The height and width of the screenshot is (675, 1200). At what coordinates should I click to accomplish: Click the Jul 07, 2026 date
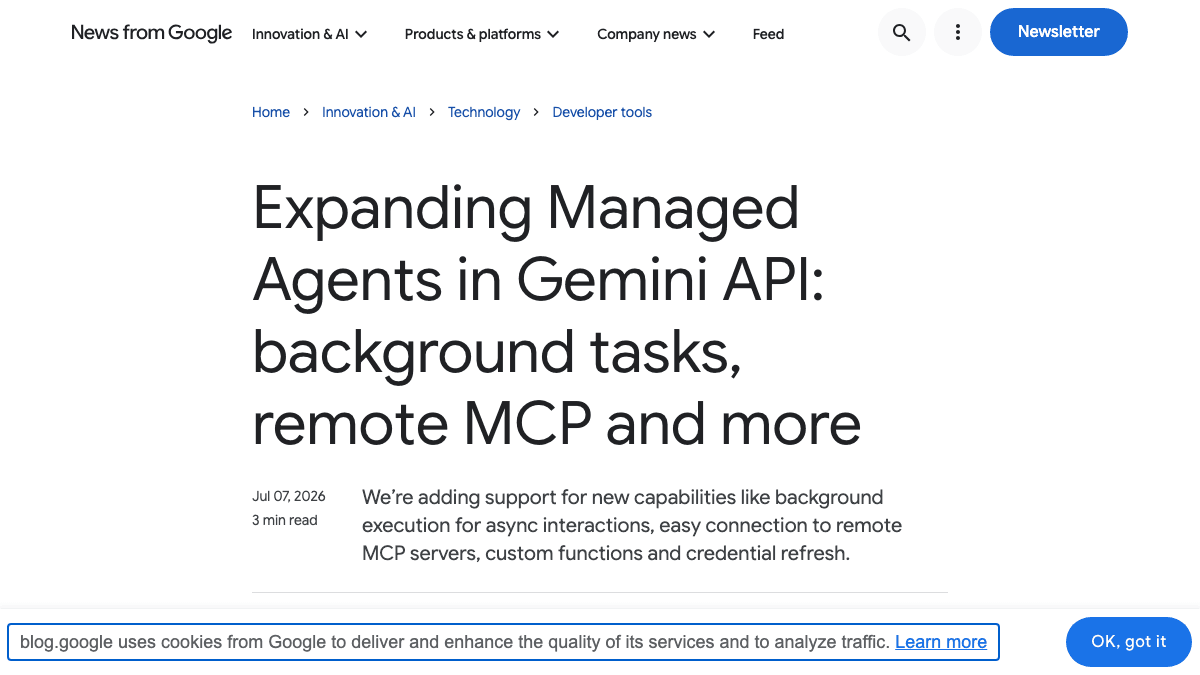click(289, 496)
